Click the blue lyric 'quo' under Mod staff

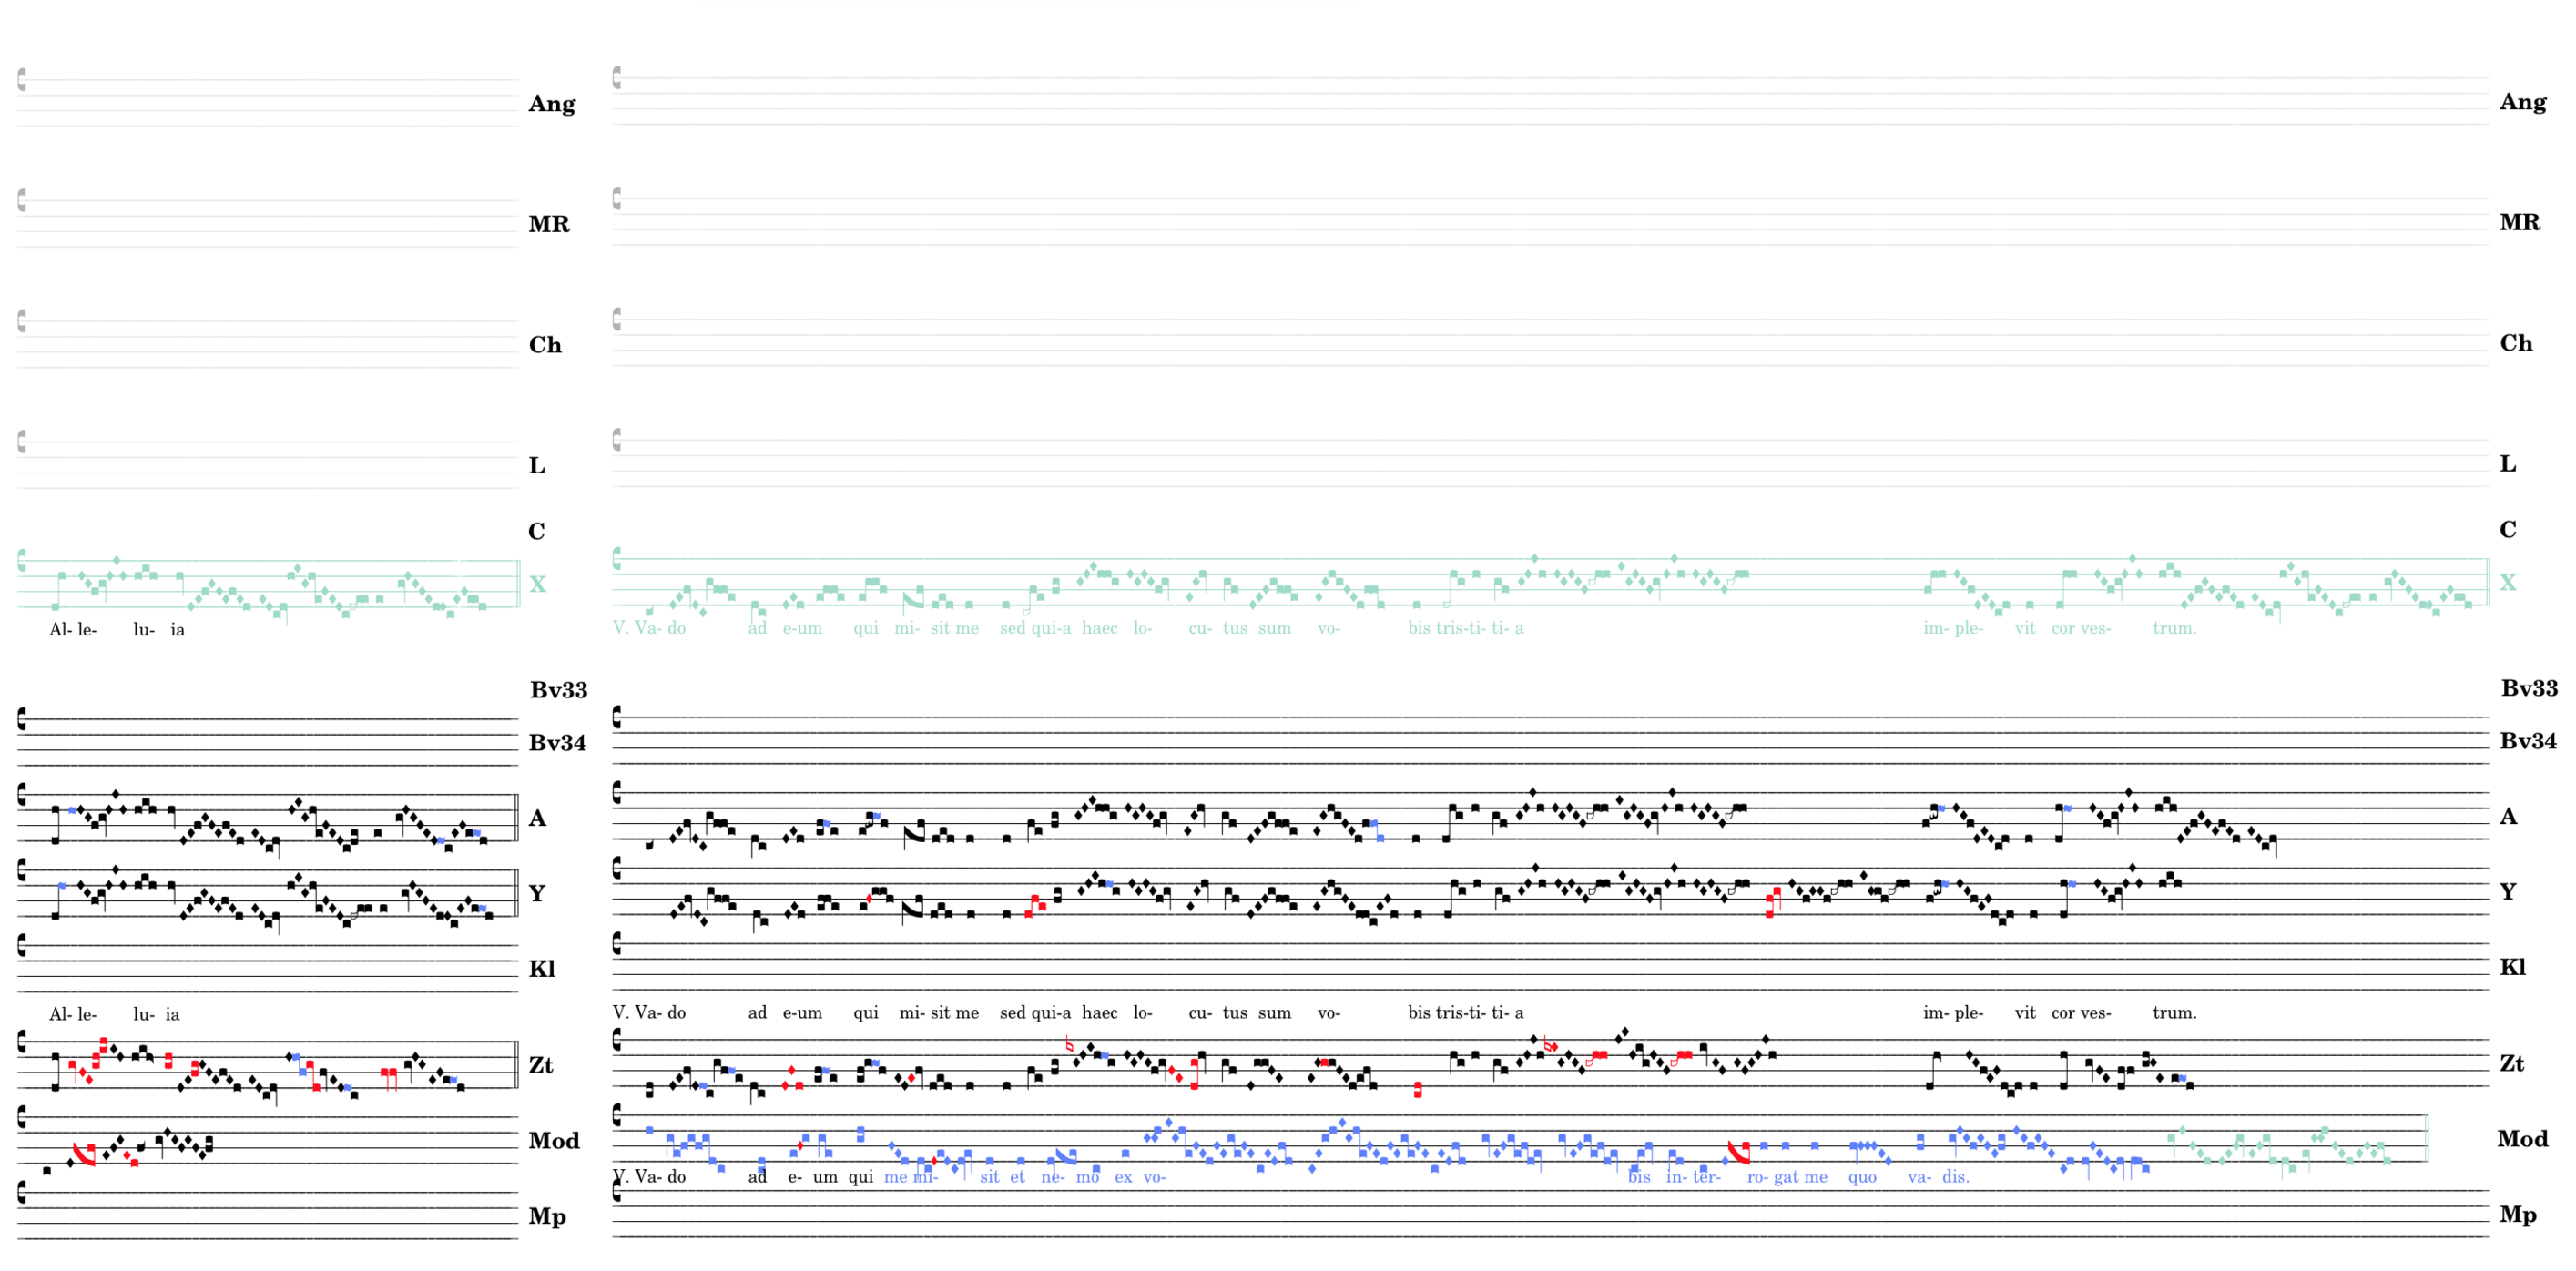(x=1861, y=1177)
